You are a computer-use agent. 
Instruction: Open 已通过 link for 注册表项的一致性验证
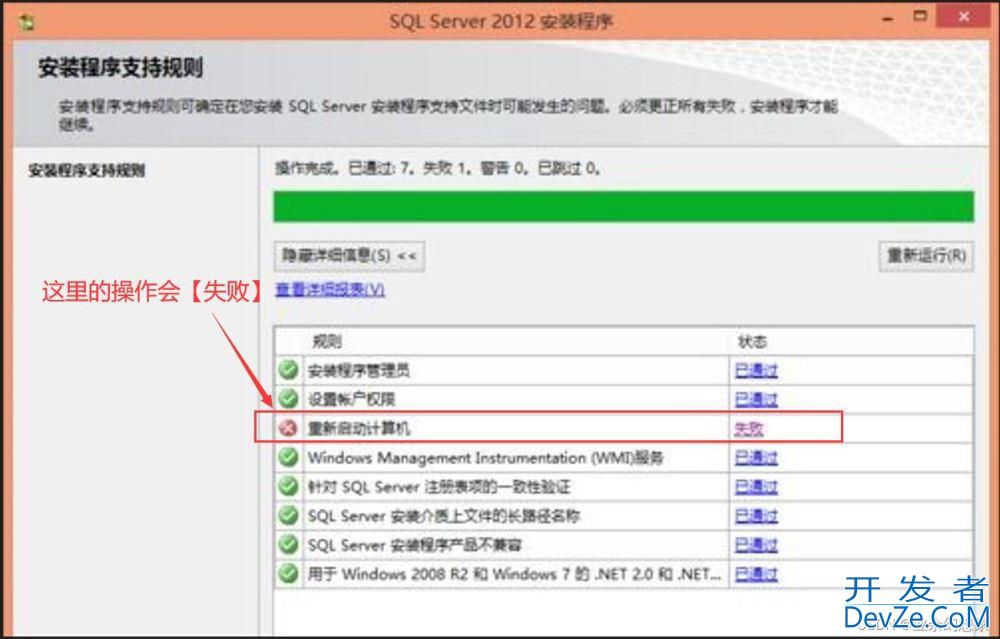click(x=756, y=487)
